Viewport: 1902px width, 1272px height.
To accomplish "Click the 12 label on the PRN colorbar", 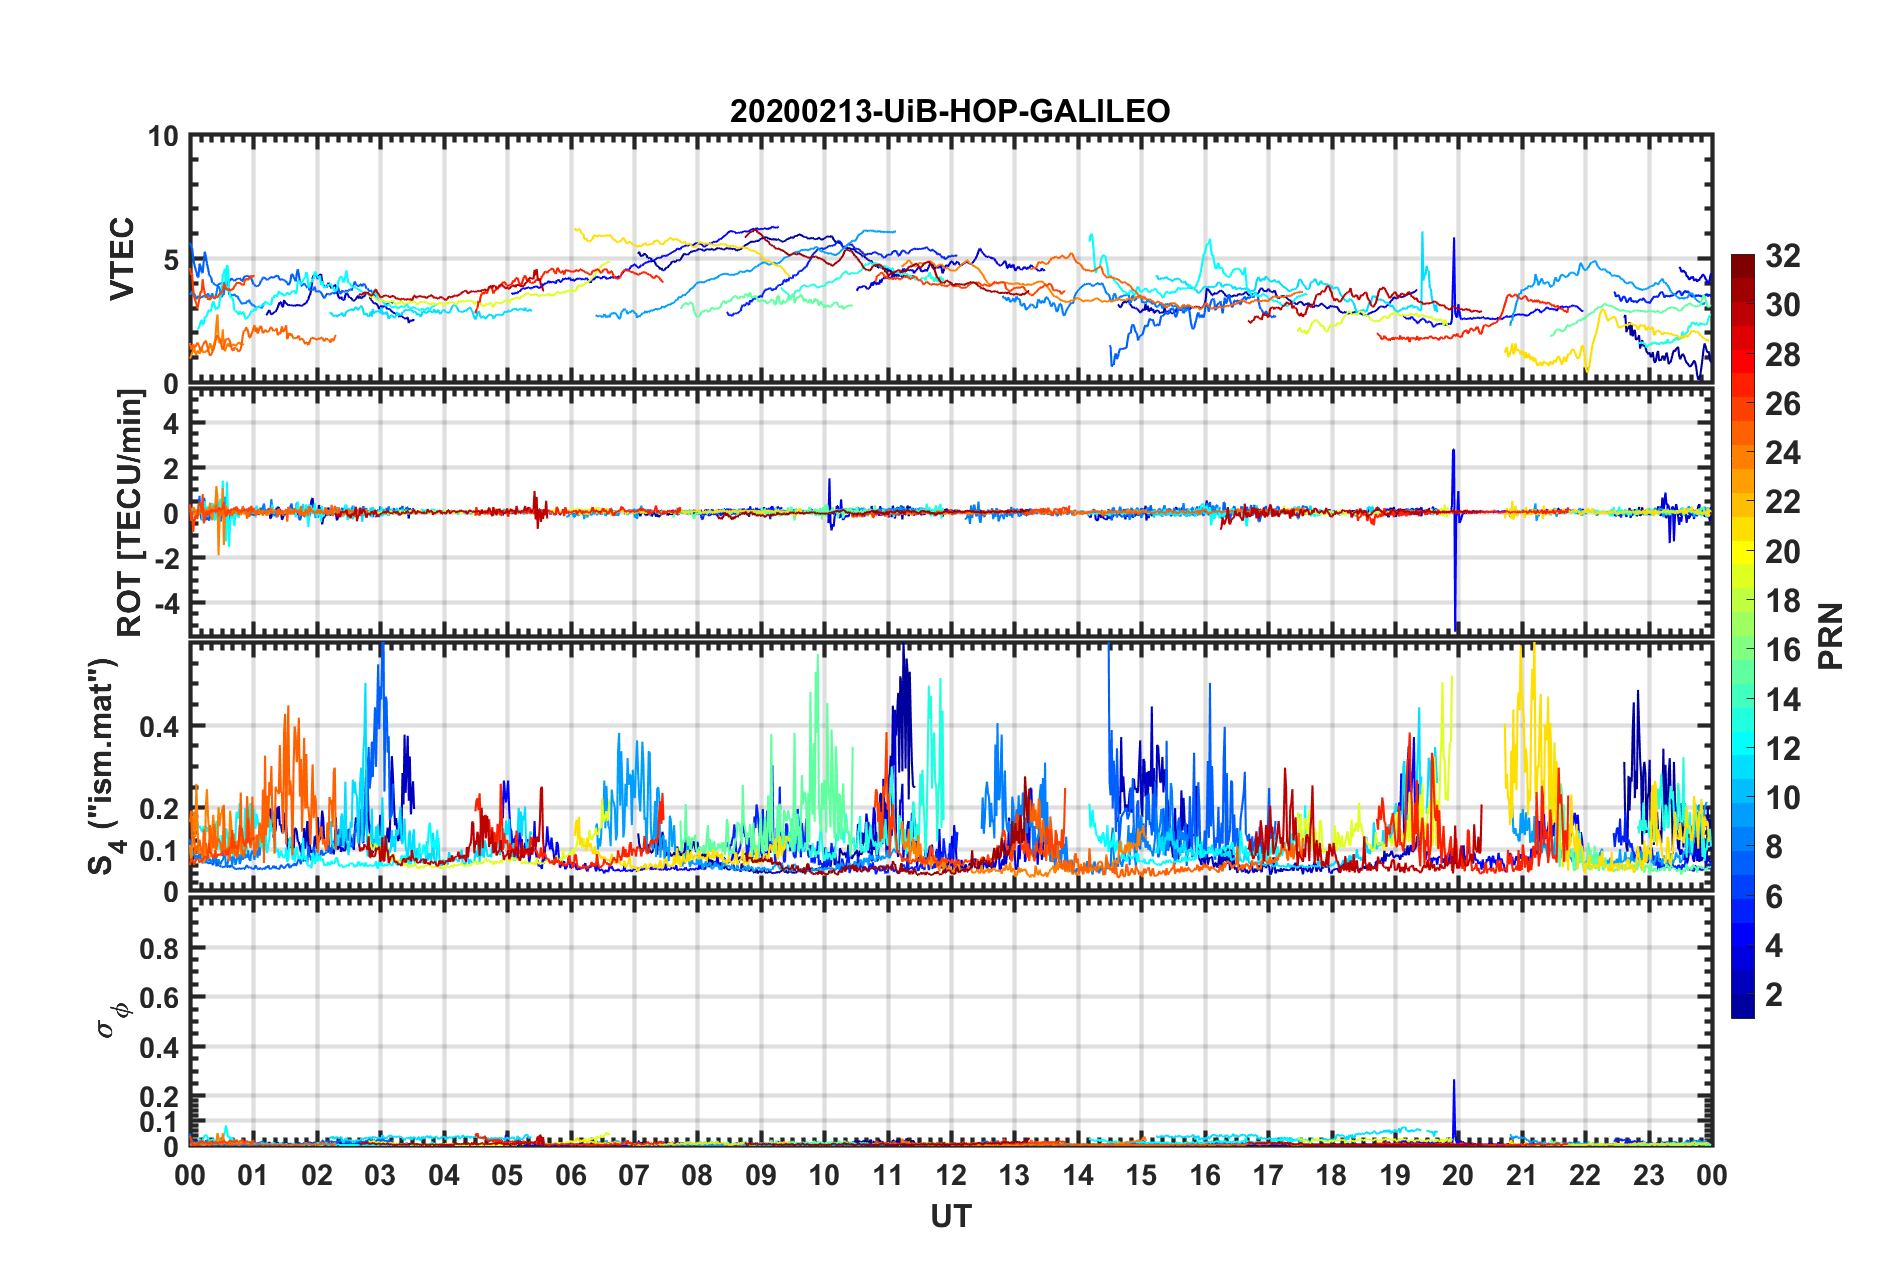I will (x=1783, y=749).
